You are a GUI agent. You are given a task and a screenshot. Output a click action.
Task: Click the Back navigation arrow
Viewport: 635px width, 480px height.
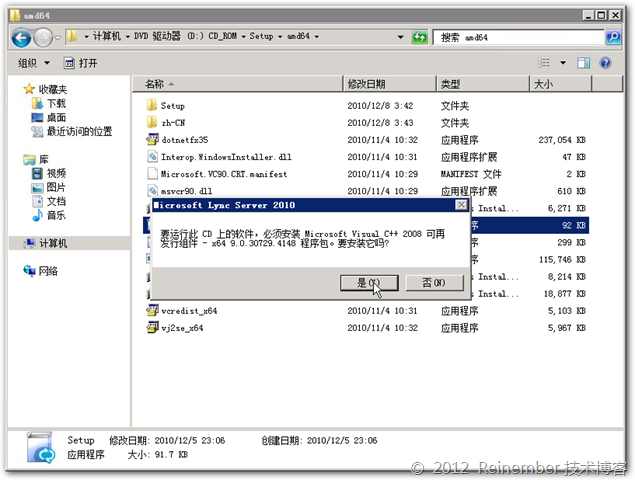(x=21, y=37)
